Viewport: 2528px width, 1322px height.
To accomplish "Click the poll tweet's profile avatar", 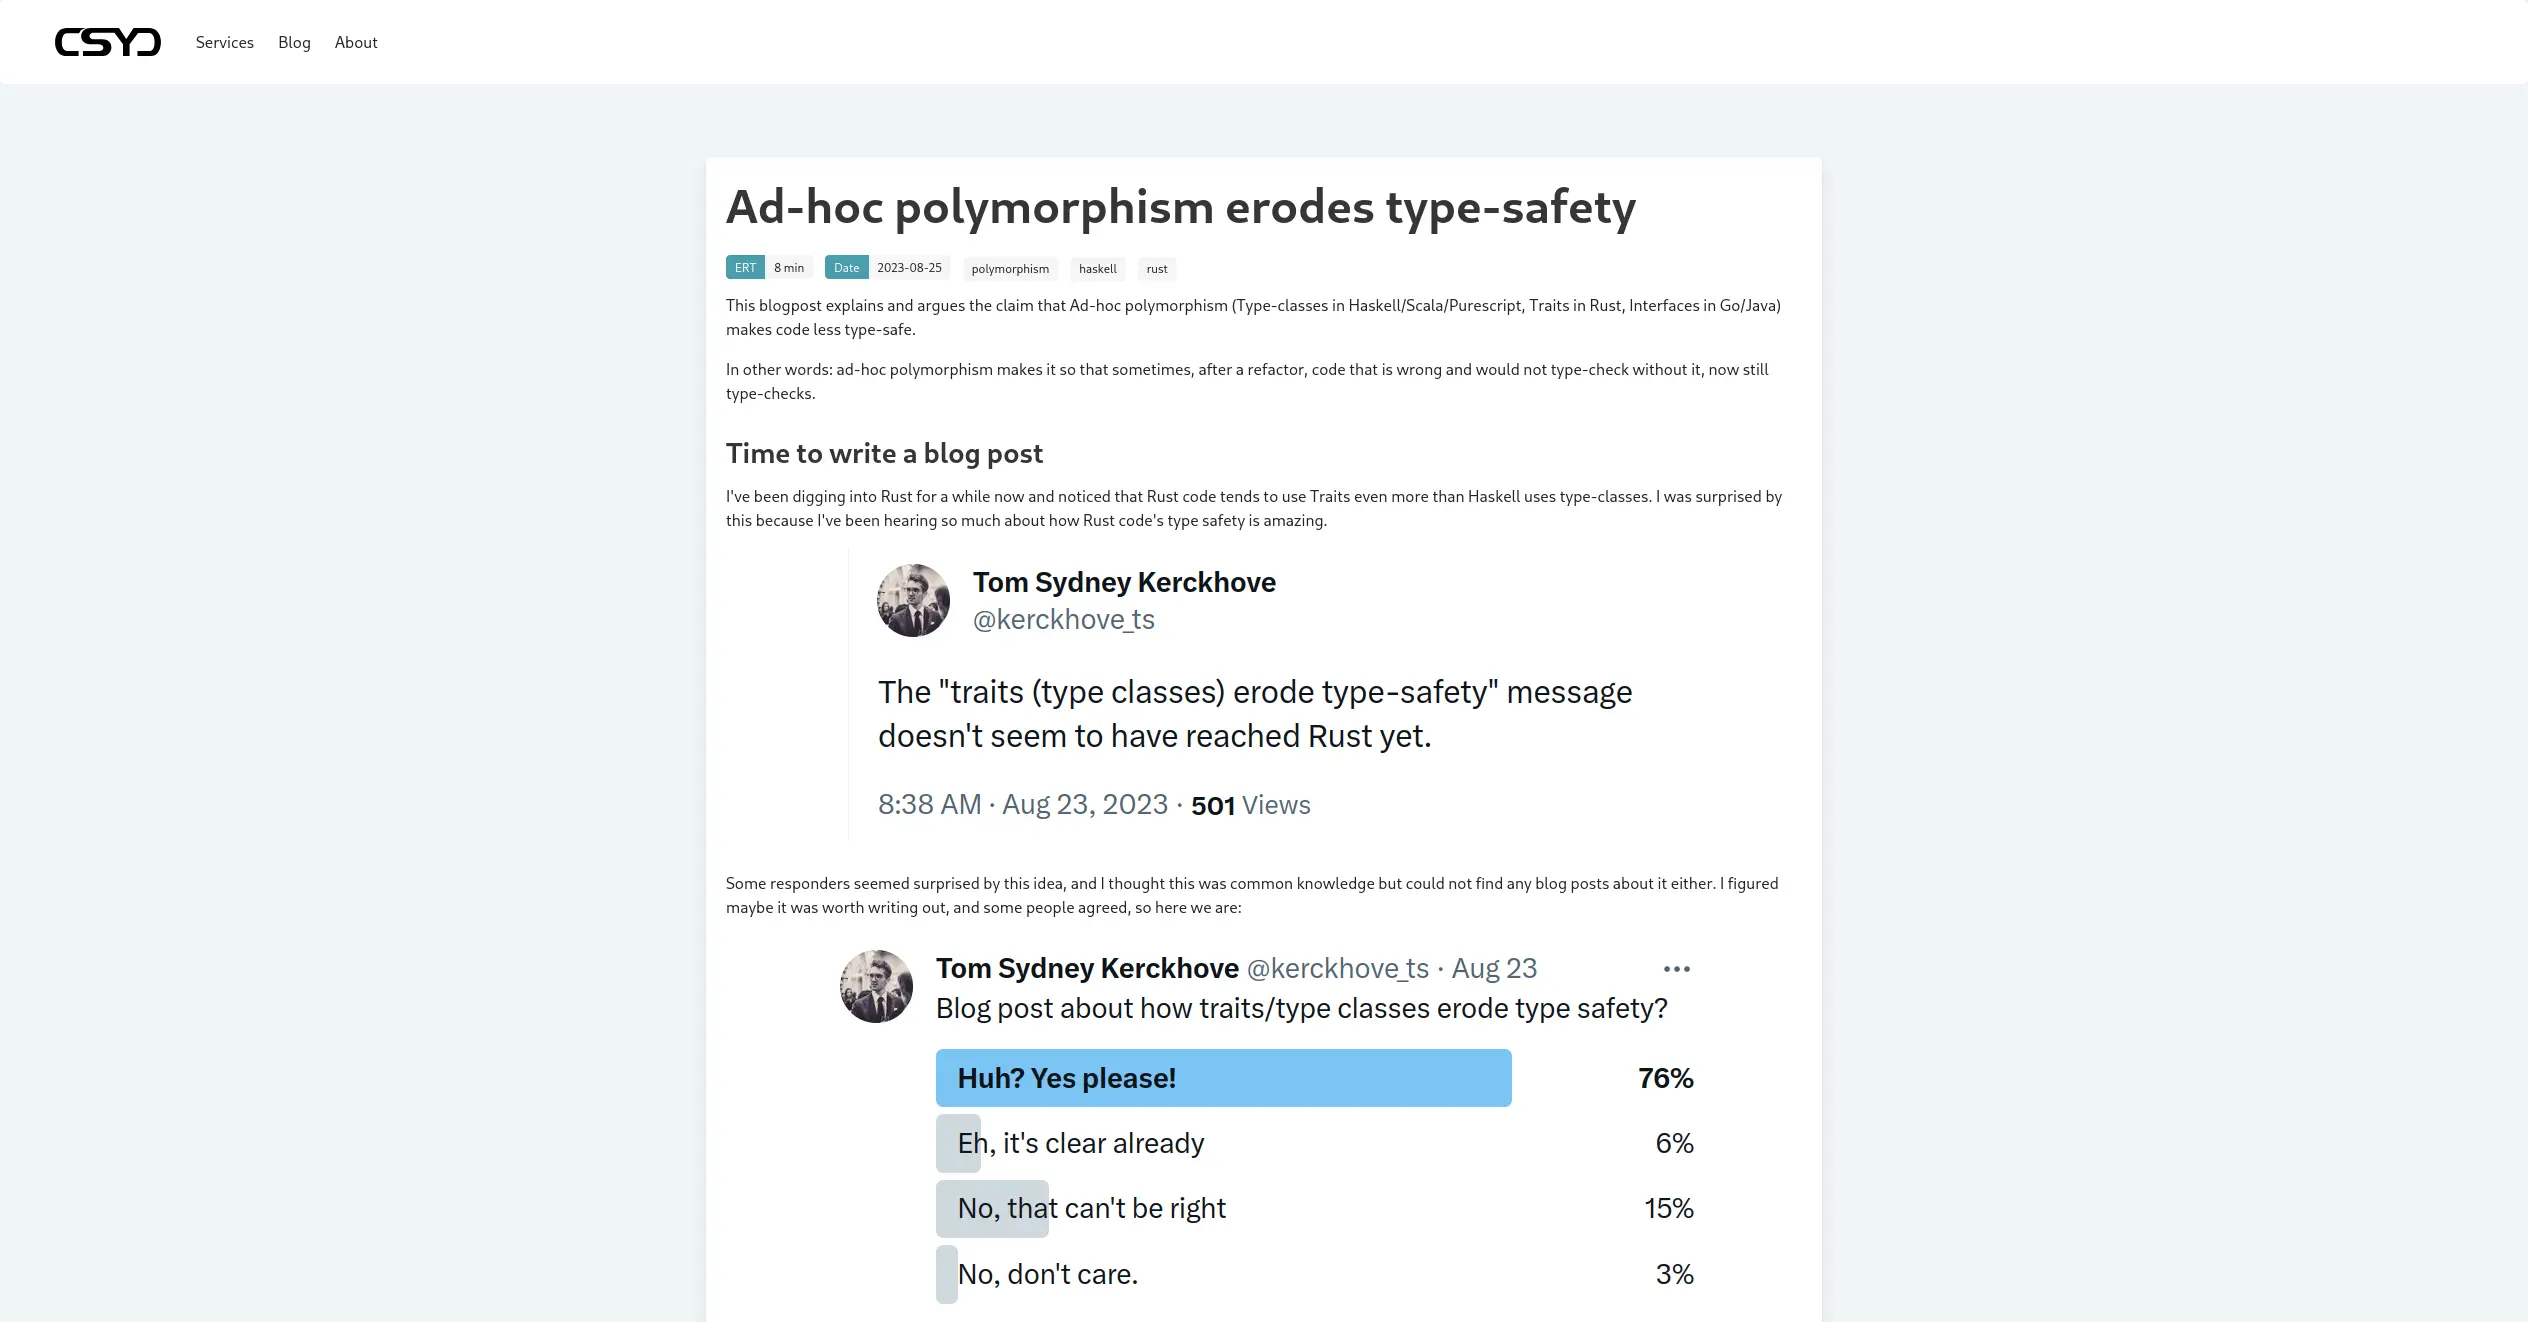I will pos(876,986).
